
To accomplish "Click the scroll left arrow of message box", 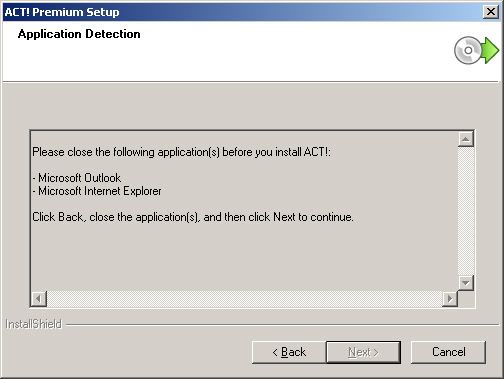I will point(39,298).
